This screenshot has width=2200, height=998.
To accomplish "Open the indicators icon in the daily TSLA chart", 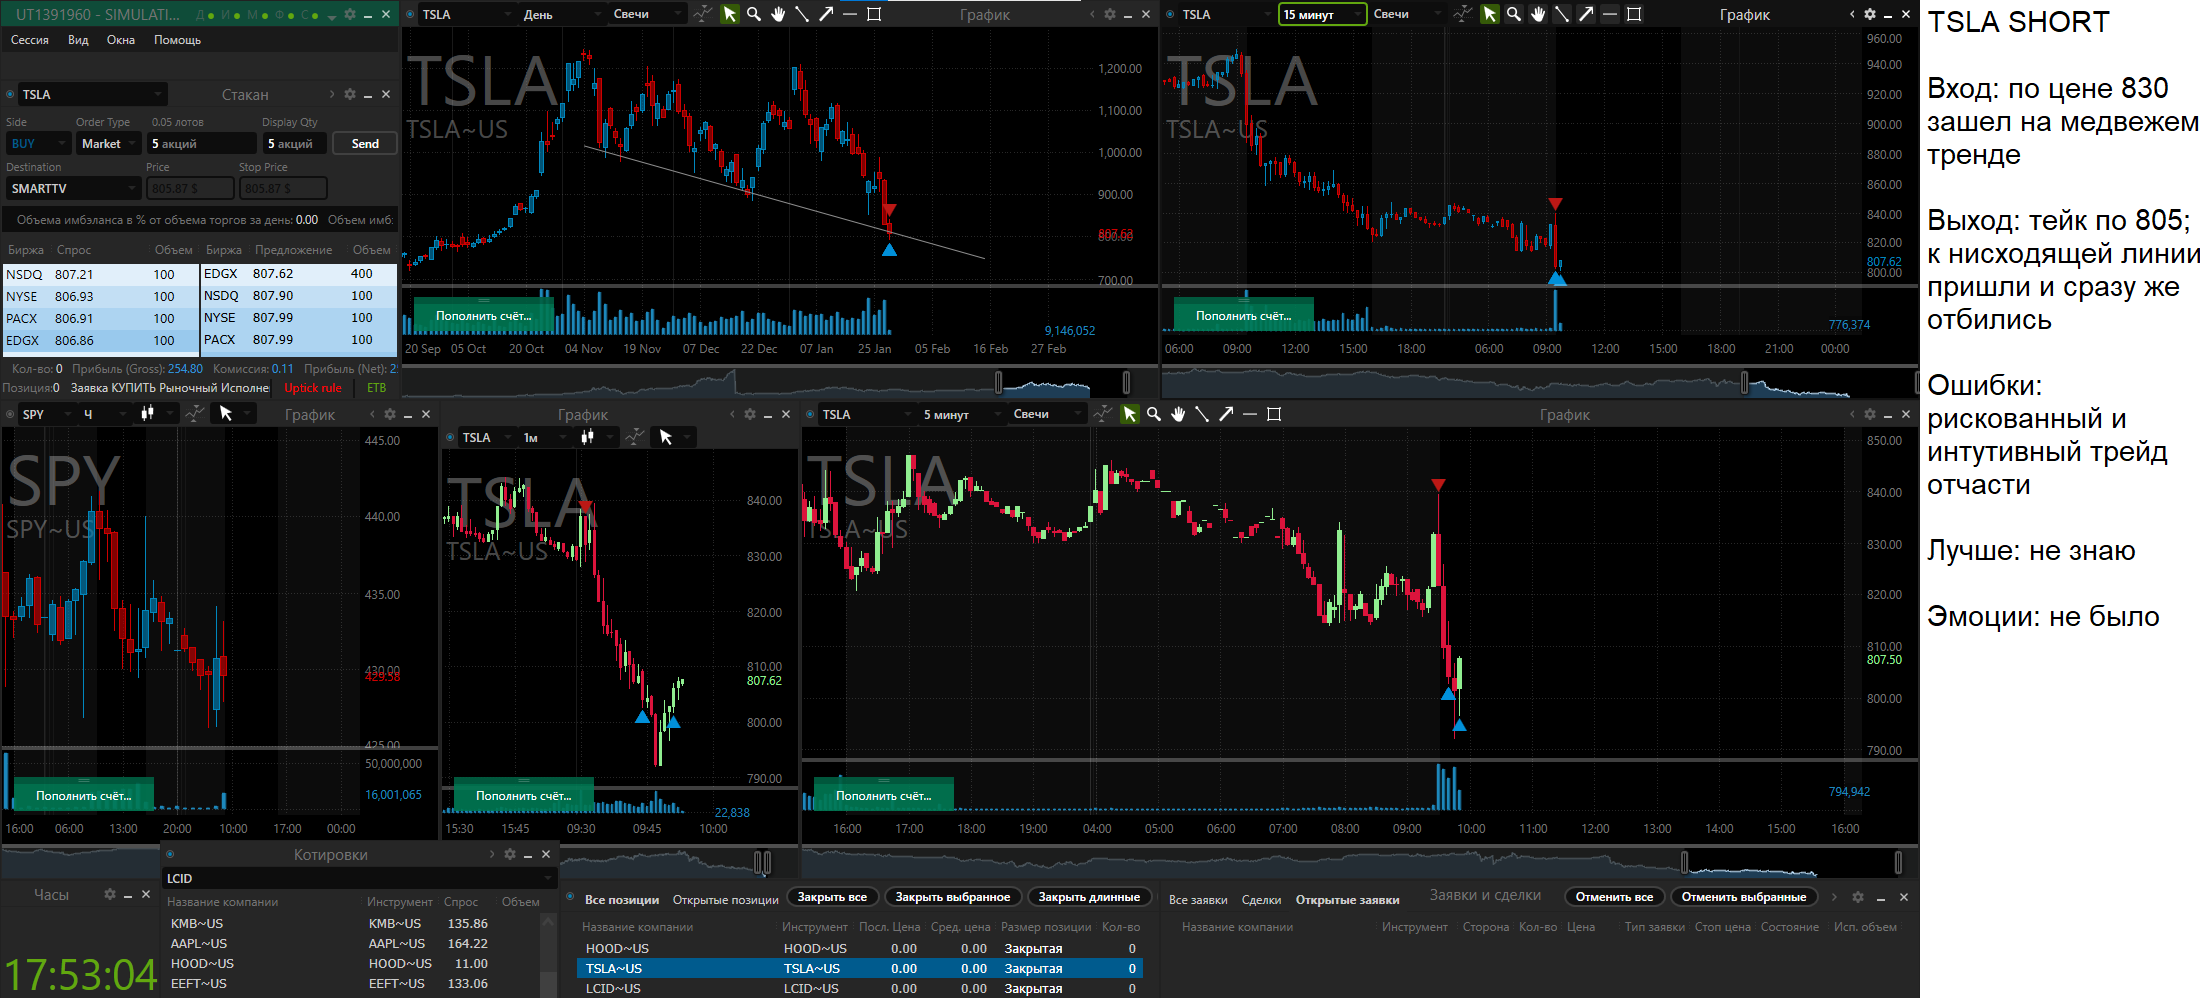I will click(x=702, y=14).
